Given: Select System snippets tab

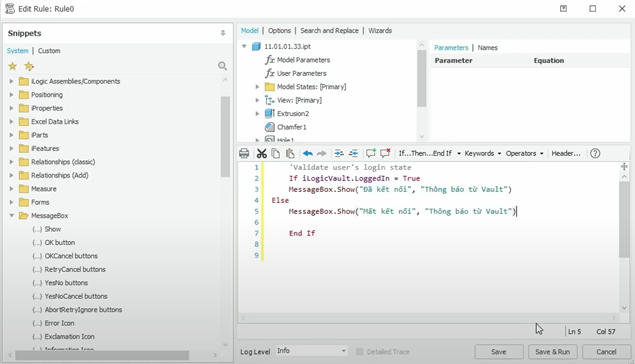Looking at the screenshot, I should (x=17, y=51).
